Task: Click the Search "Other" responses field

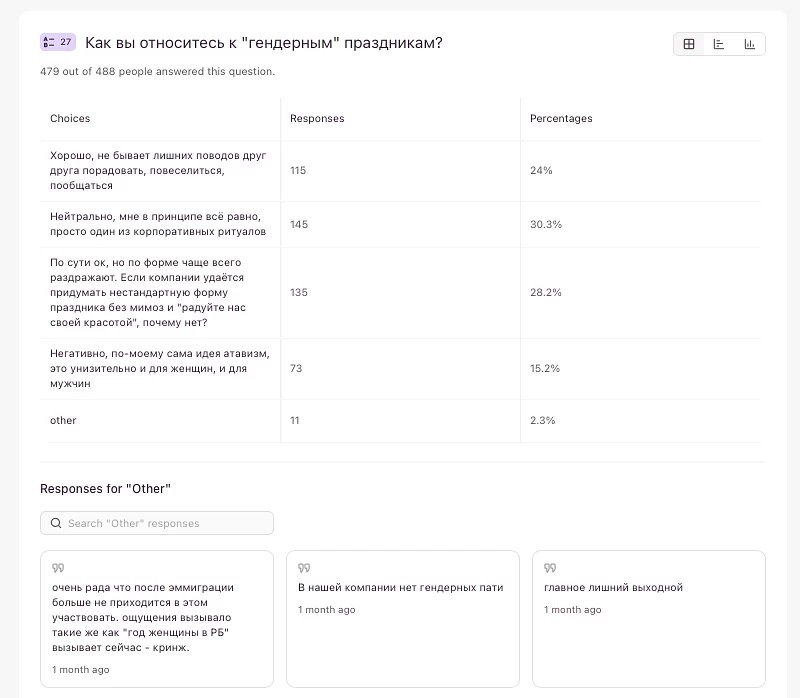Action: click(x=165, y=523)
